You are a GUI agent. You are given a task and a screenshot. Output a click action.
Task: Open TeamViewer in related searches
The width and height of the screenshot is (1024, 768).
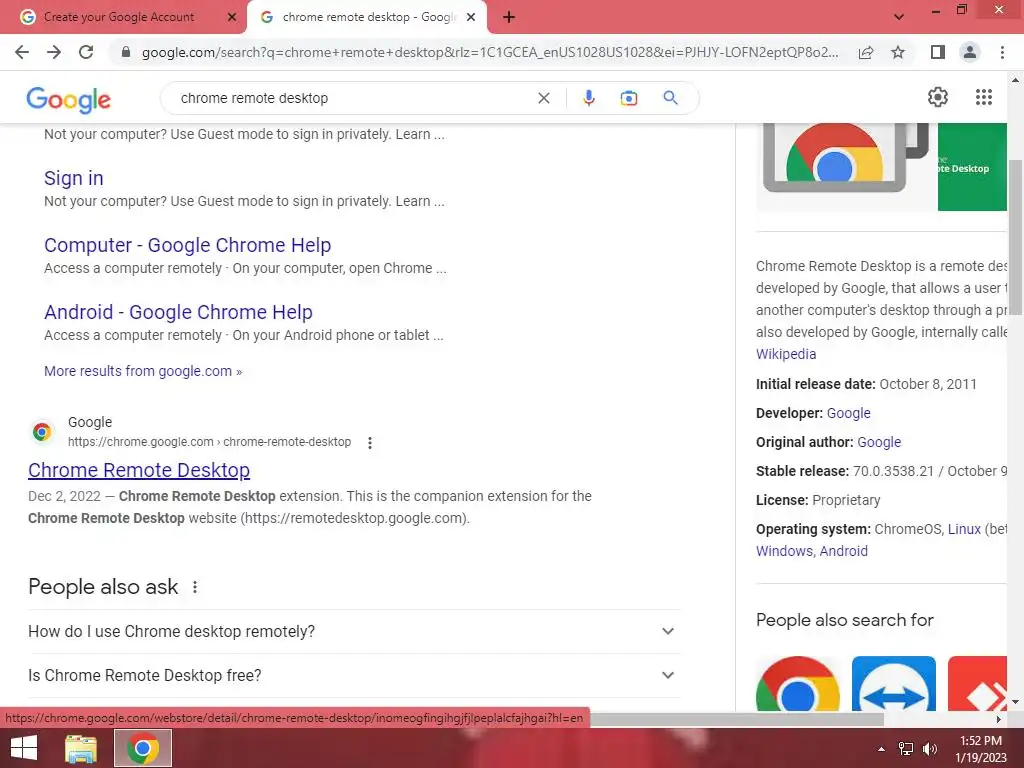tap(893, 683)
